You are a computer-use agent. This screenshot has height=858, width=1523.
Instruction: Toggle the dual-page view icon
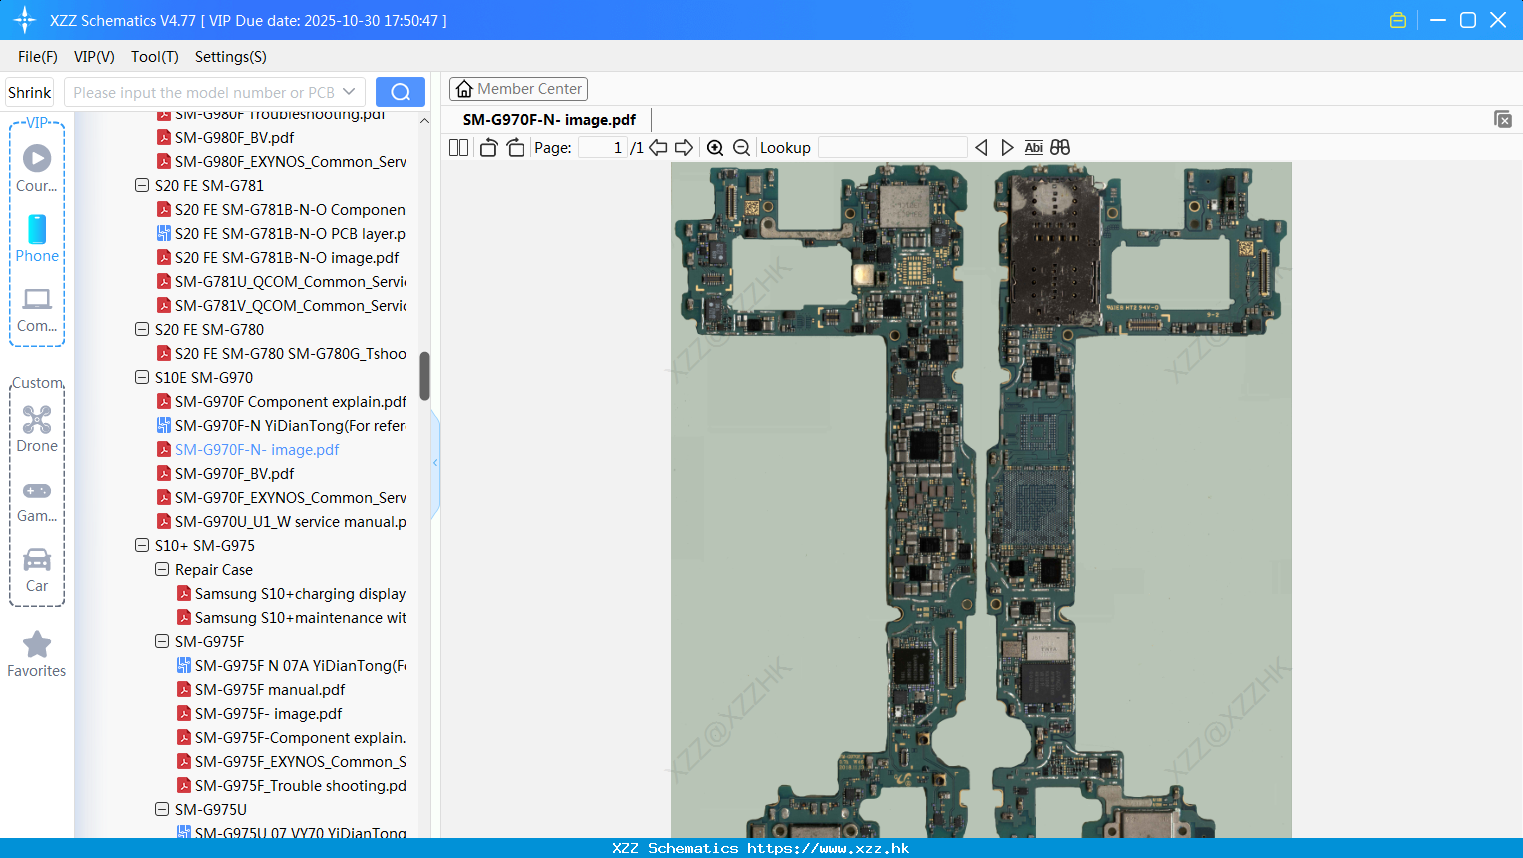(458, 147)
